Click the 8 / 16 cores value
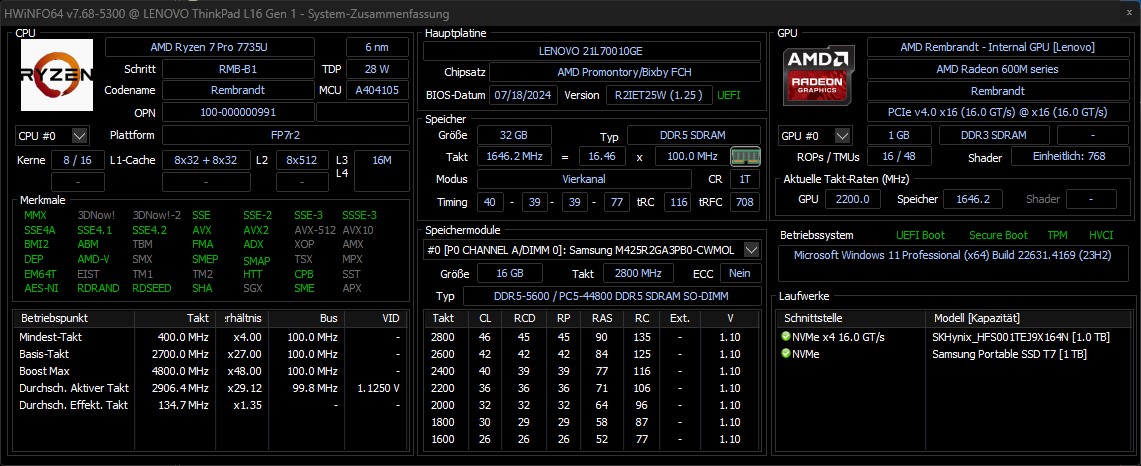Image resolution: width=1141 pixels, height=466 pixels. 78,160
